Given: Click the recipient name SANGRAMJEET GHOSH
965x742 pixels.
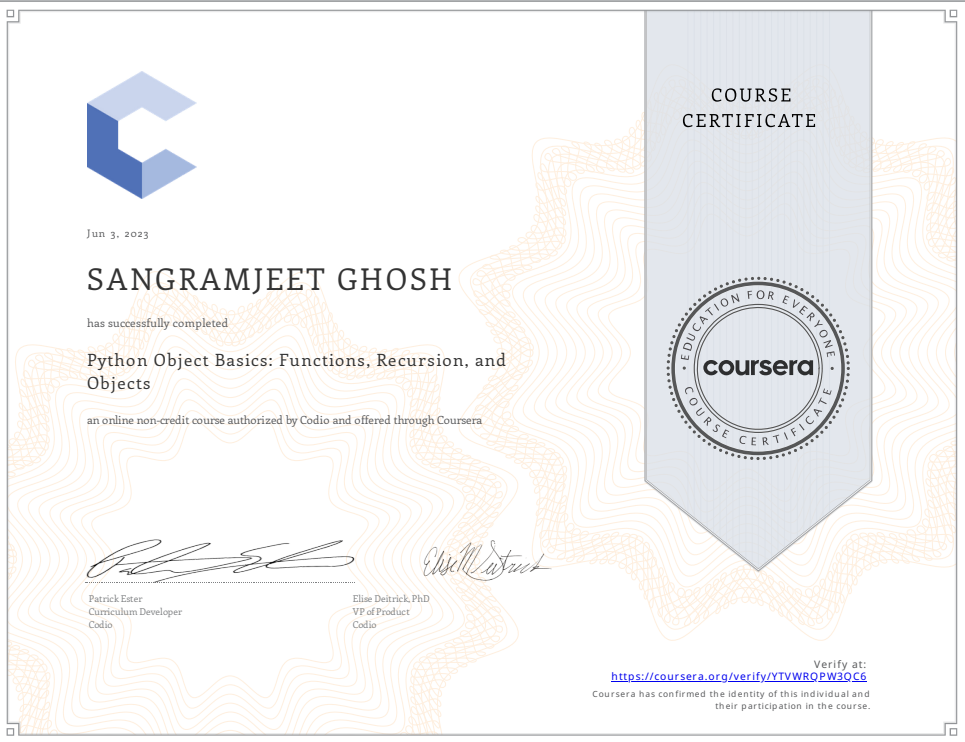Looking at the screenshot, I should 269,280.
